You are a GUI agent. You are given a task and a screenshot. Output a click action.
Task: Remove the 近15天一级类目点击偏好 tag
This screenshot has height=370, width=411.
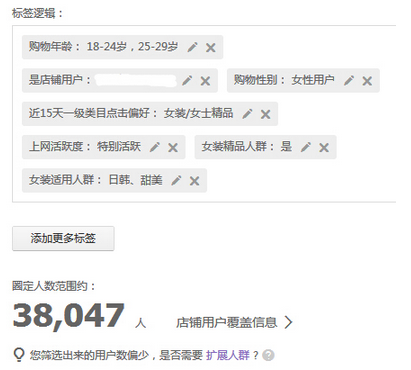point(265,114)
